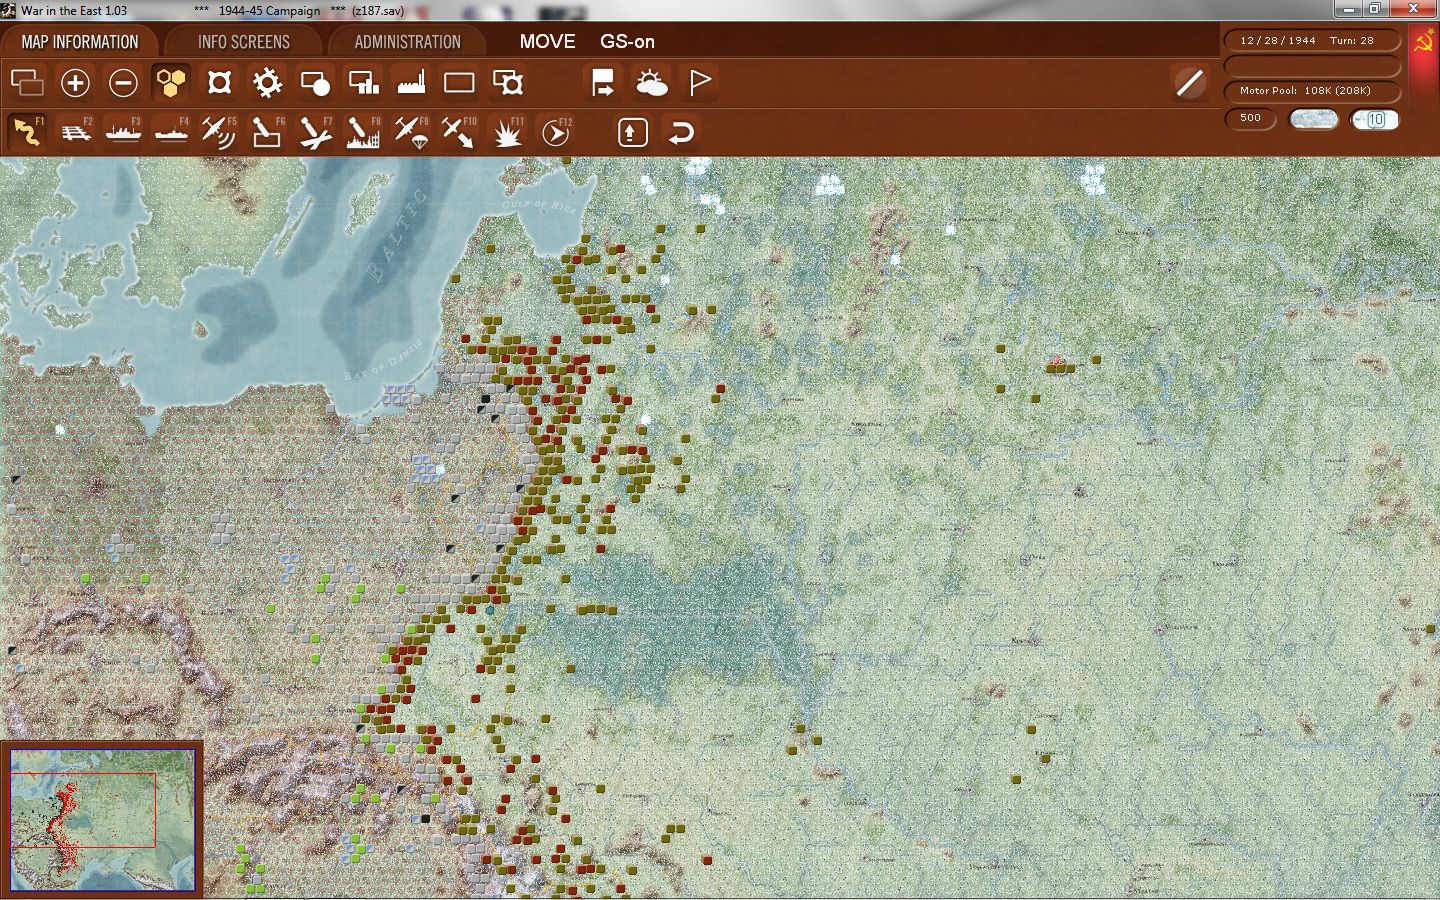Select the F5 air recon mode icon
The image size is (1440, 900).
point(219,132)
